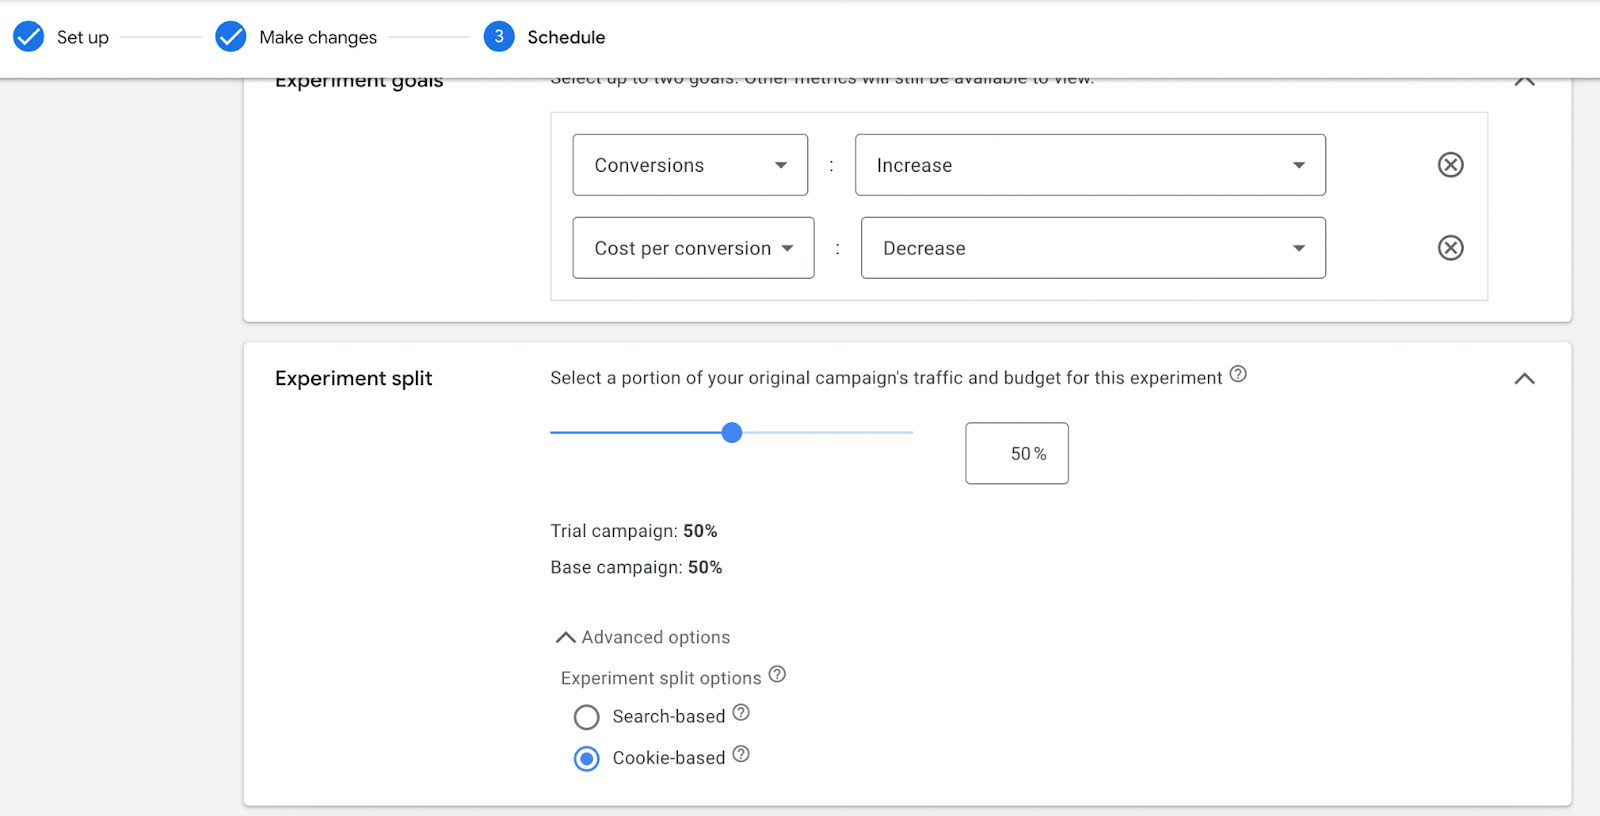The width and height of the screenshot is (1600, 816).
Task: Open the Cost per conversion dropdown
Action: (x=693, y=248)
